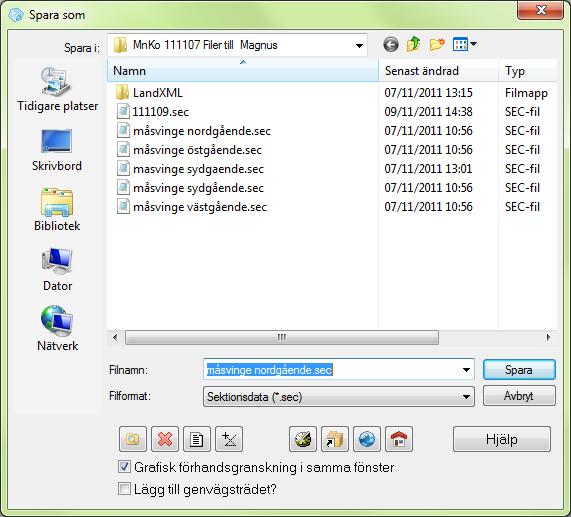Go back with the round arrow icon
Image resolution: width=571 pixels, height=517 pixels.
pos(391,45)
